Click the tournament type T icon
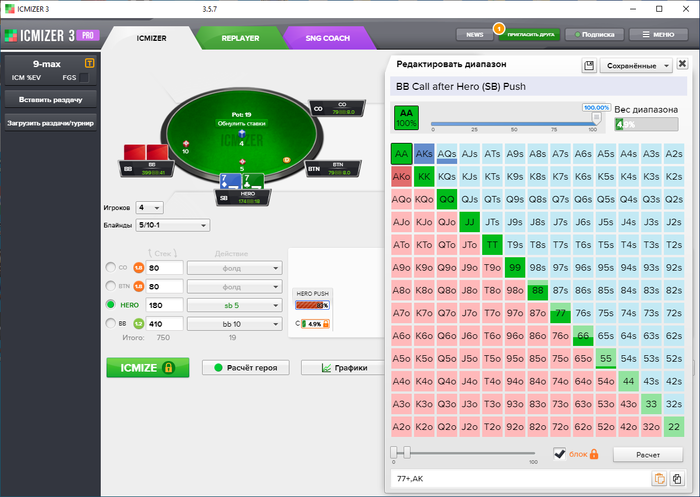700x497 pixels. coord(89,63)
